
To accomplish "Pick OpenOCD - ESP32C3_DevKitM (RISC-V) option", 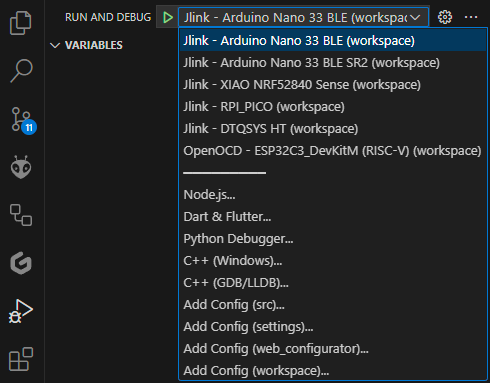I will click(x=333, y=151).
